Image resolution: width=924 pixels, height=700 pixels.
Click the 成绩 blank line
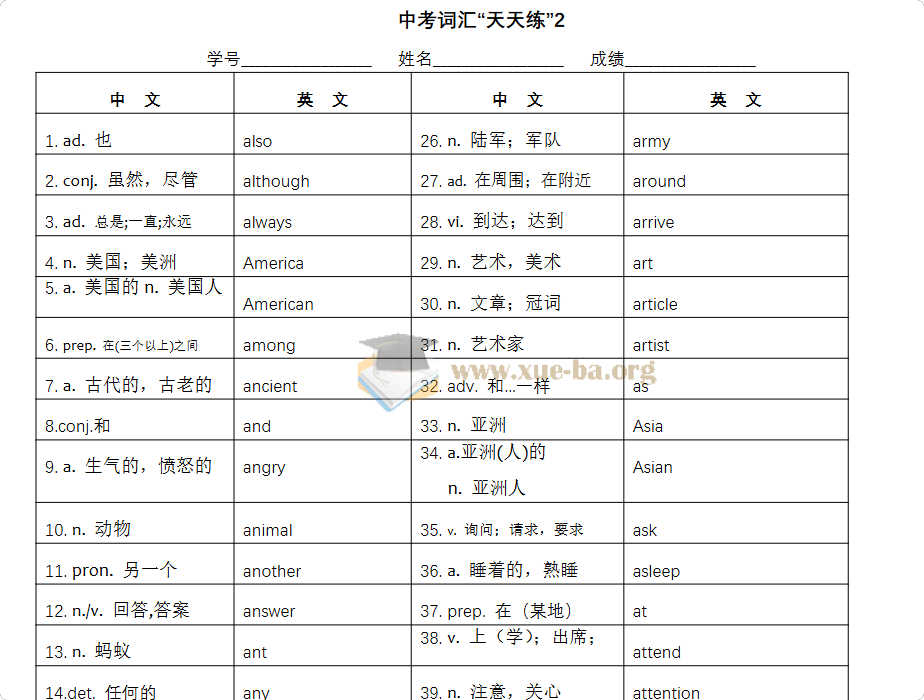(690, 60)
